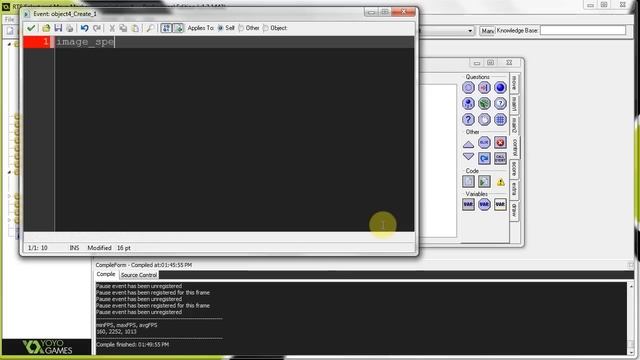Open the Compile output tab
Screen dimensions: 640x360
click(x=106, y=274)
